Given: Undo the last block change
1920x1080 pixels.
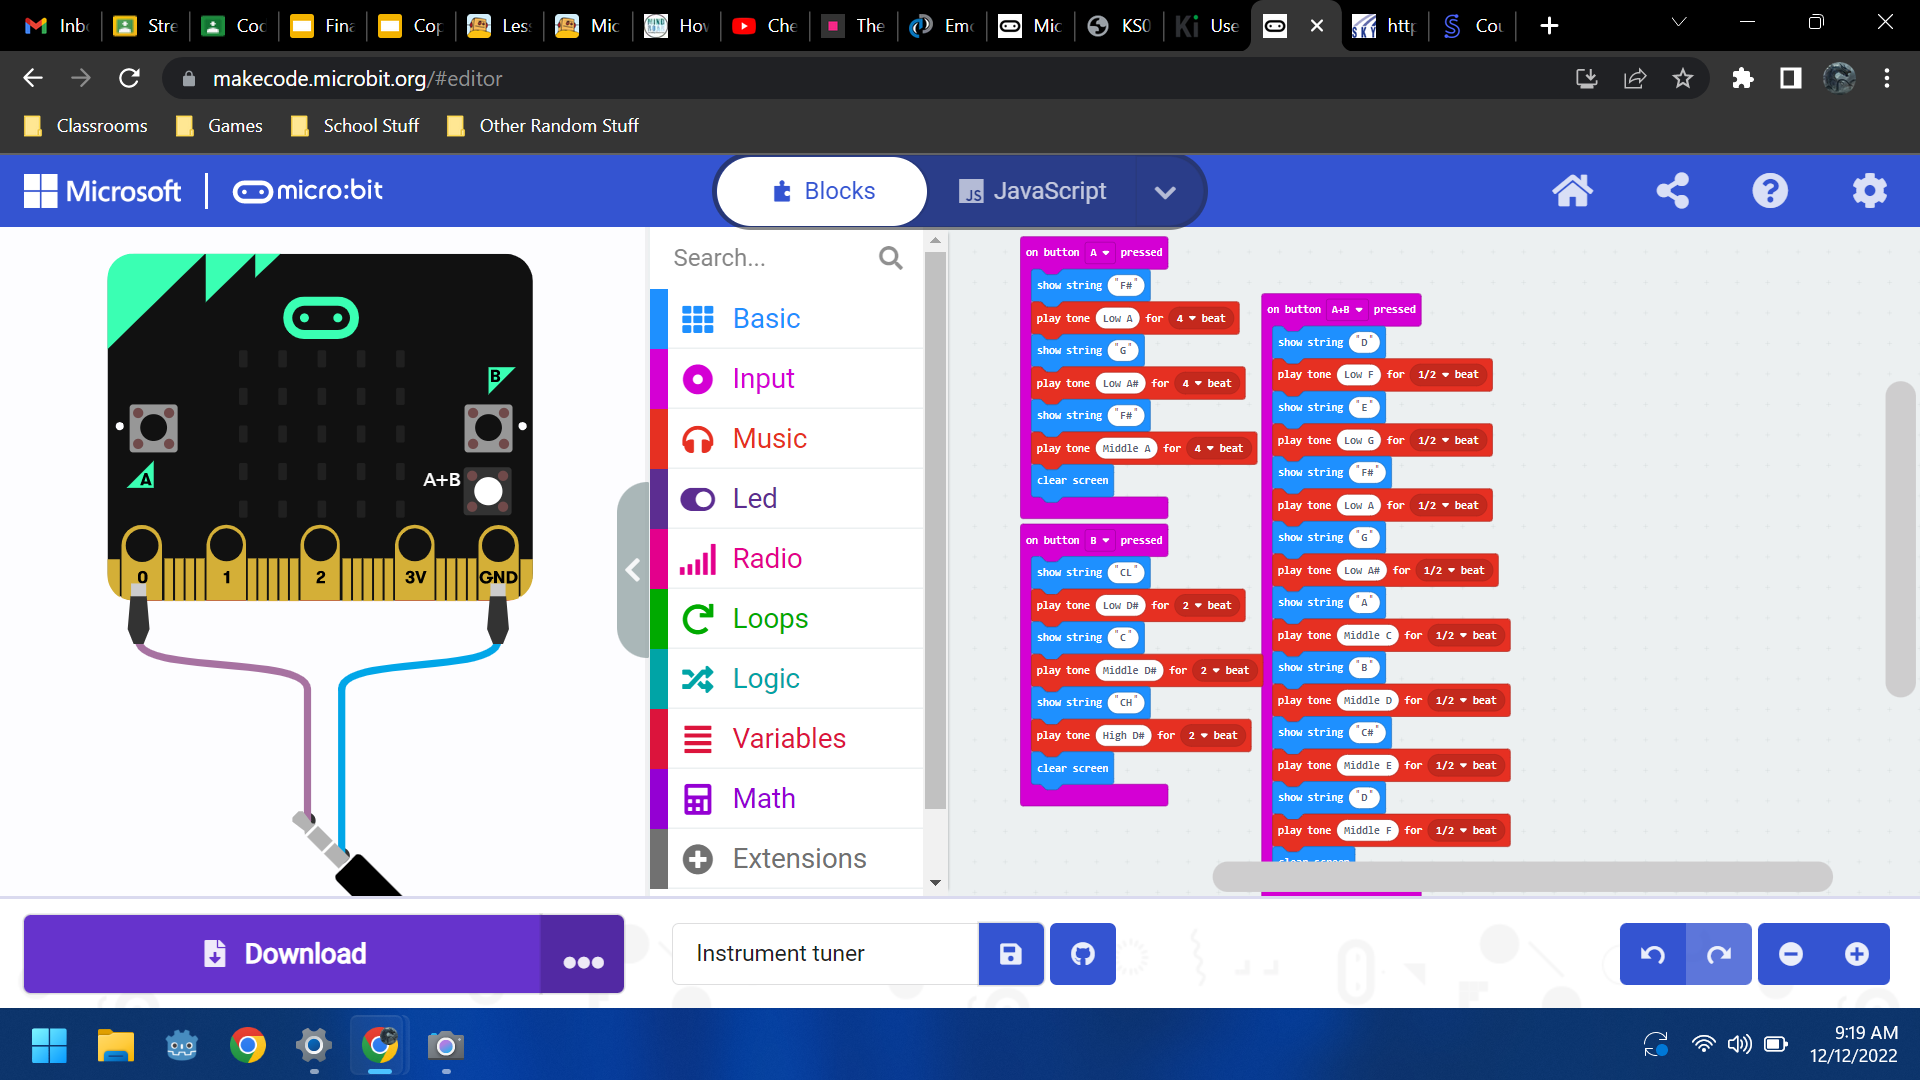Looking at the screenshot, I should click(x=1652, y=953).
